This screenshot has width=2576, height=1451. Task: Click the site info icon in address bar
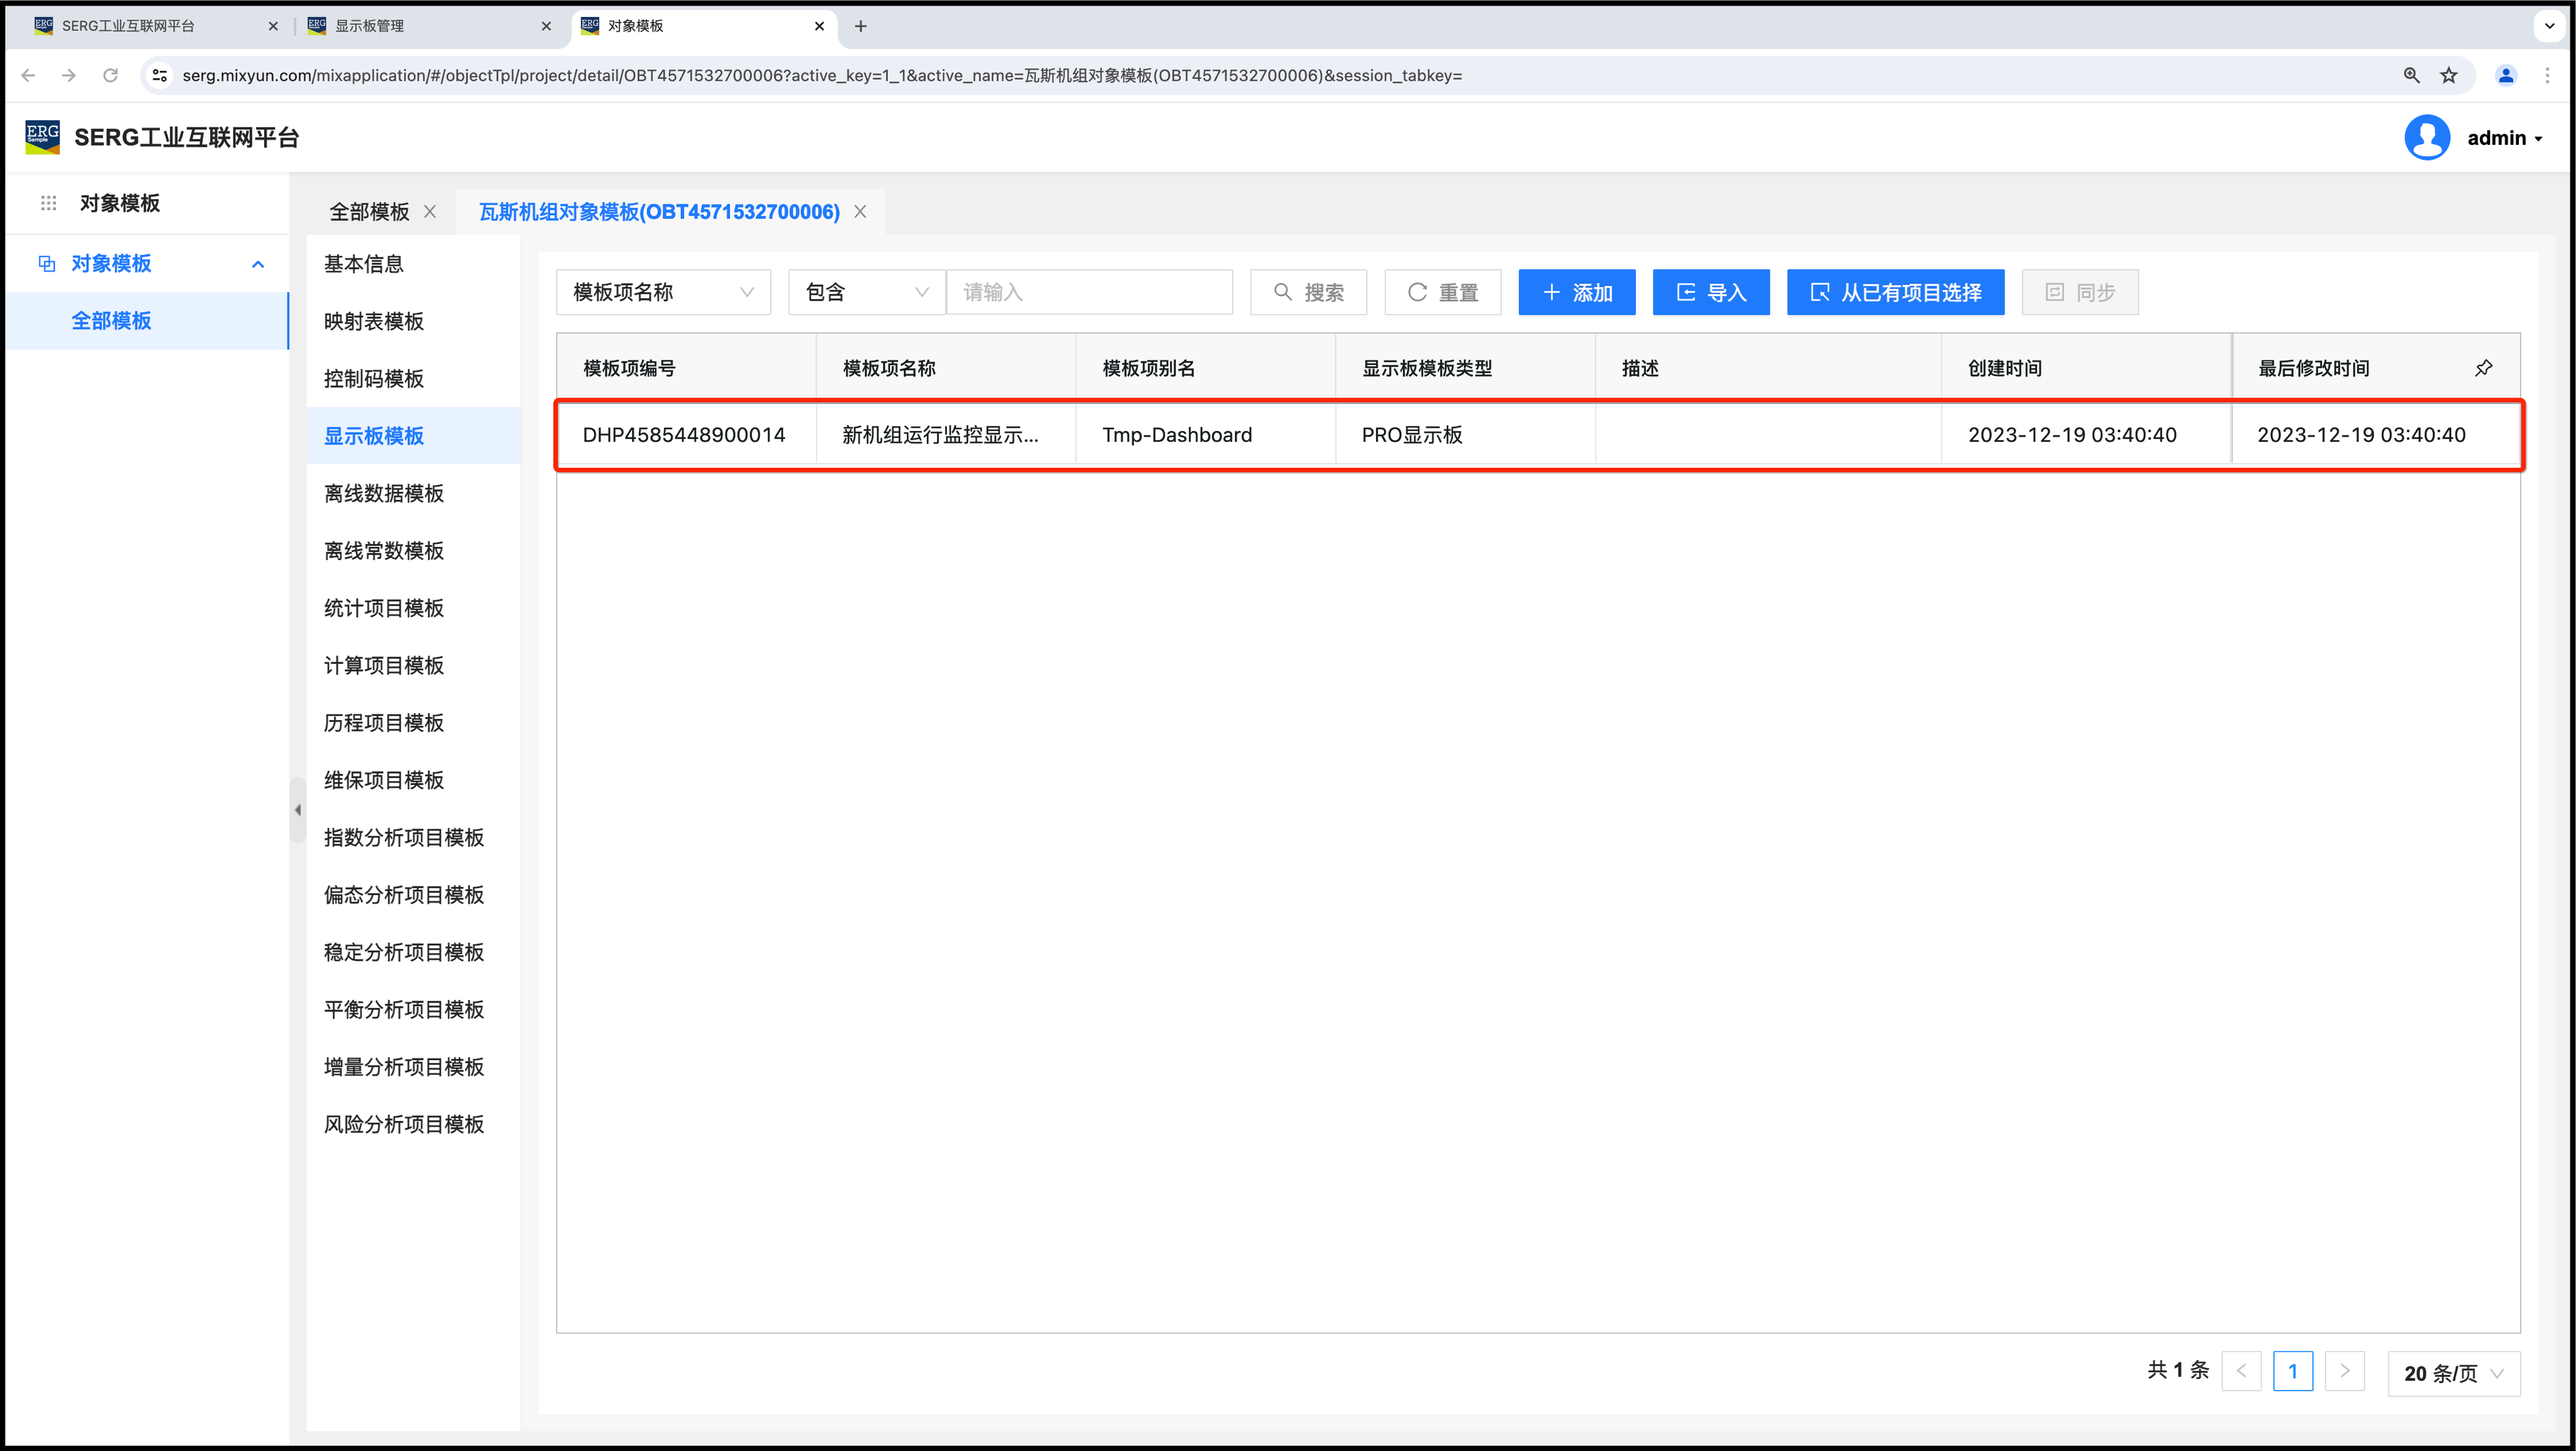coord(160,76)
